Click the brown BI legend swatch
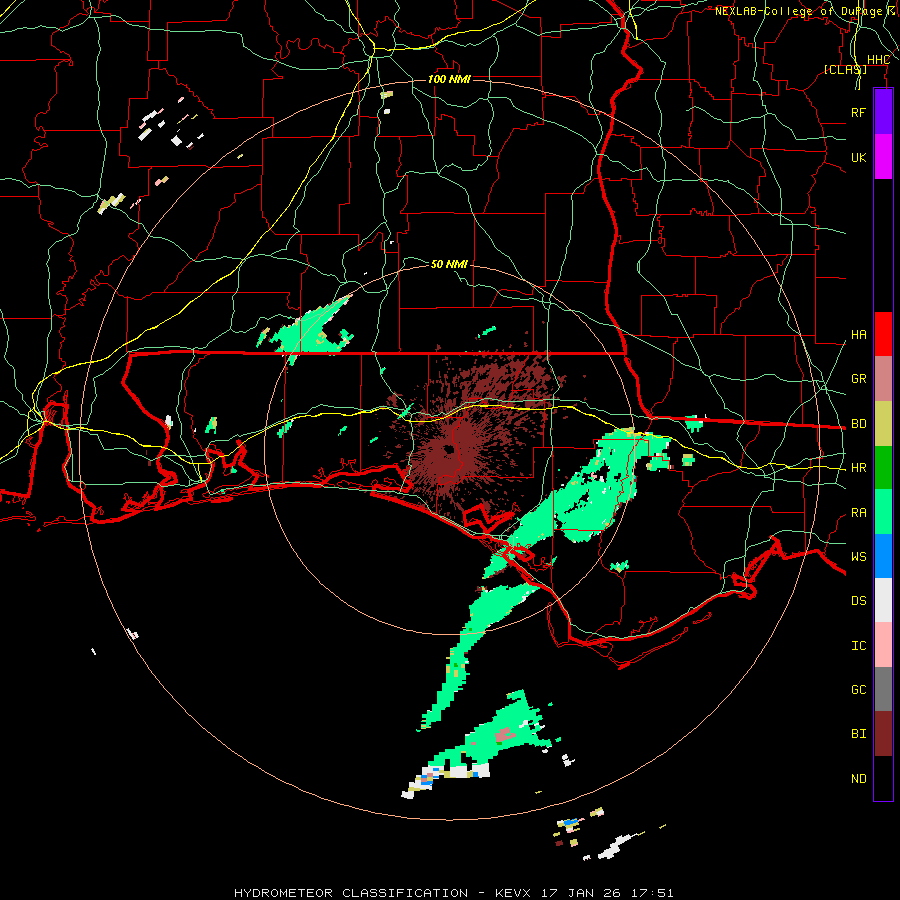Screen dimensions: 900x900 click(x=883, y=734)
